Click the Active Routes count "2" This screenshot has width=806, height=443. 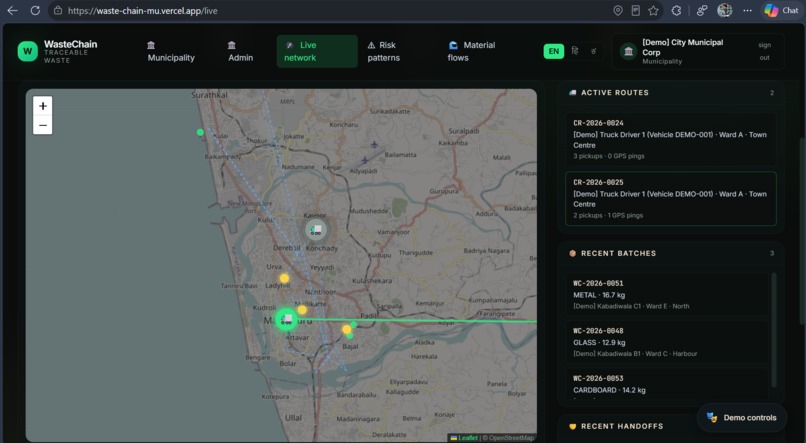pyautogui.click(x=772, y=93)
